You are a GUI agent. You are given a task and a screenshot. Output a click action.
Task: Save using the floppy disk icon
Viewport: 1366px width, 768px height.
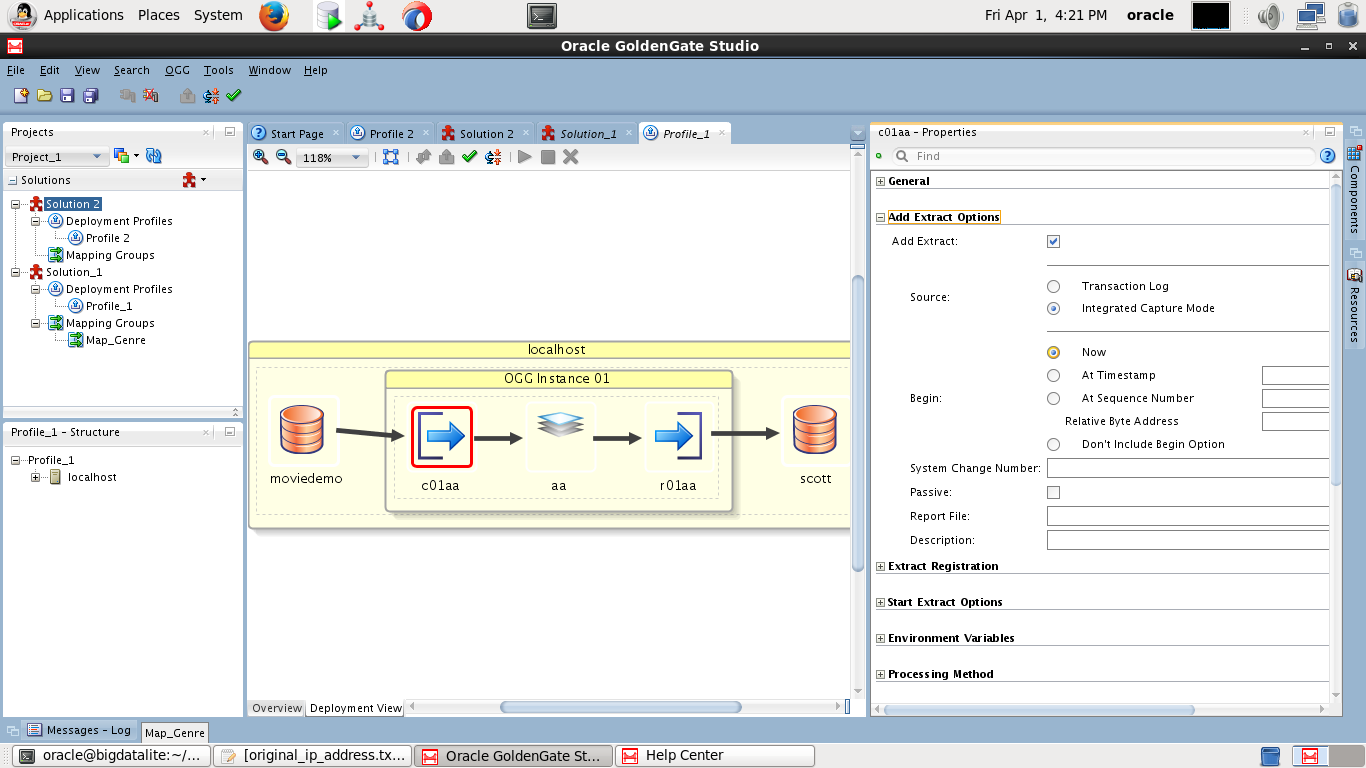point(68,95)
